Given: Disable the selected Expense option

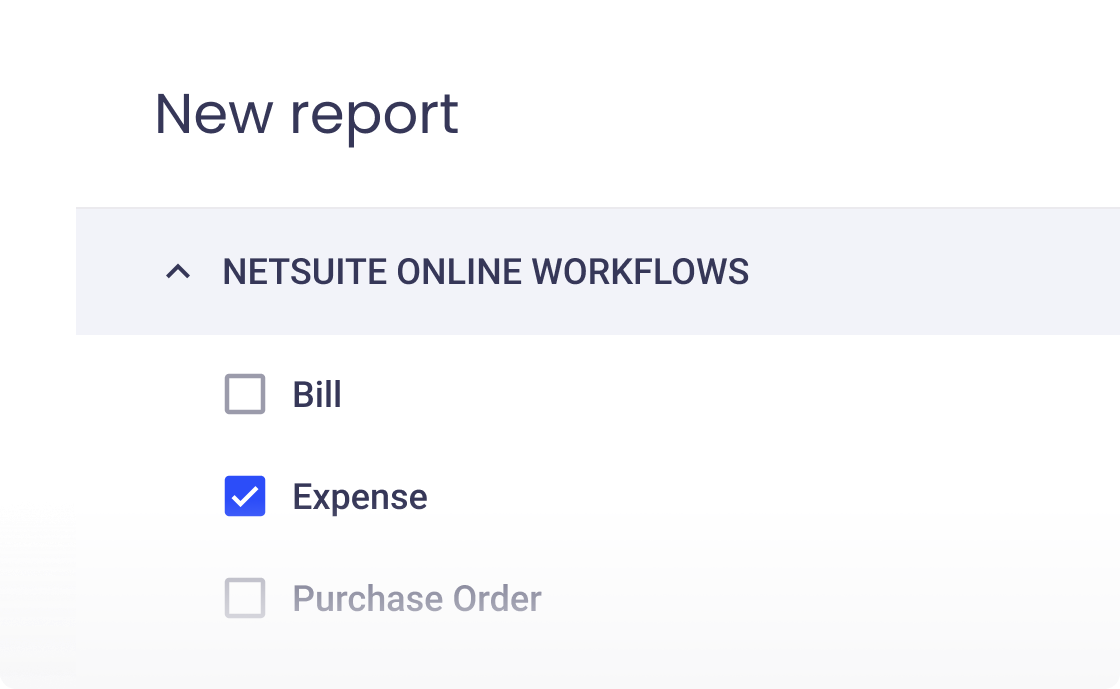Looking at the screenshot, I should pyautogui.click(x=244, y=496).
